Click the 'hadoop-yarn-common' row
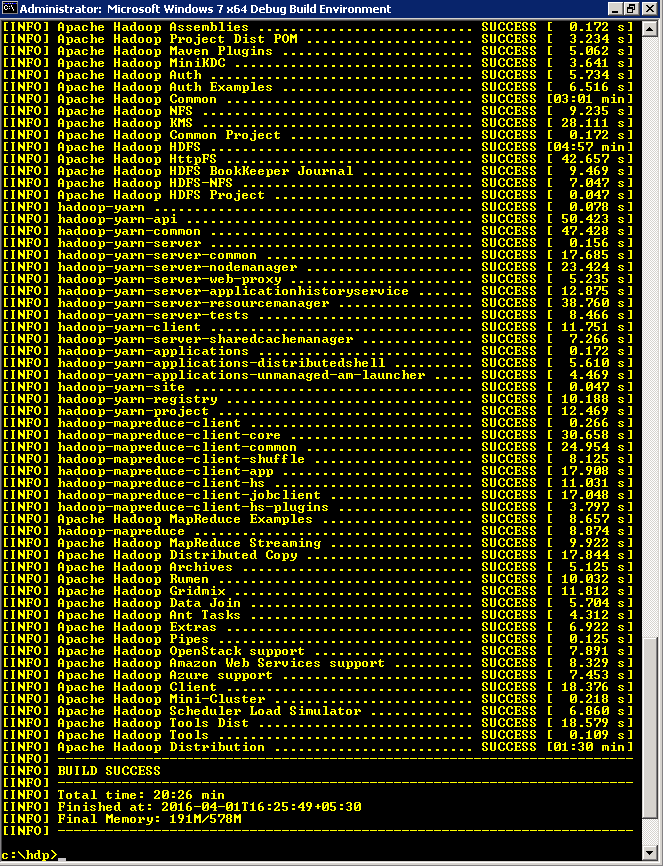The height and width of the screenshot is (866, 663). coord(318,231)
